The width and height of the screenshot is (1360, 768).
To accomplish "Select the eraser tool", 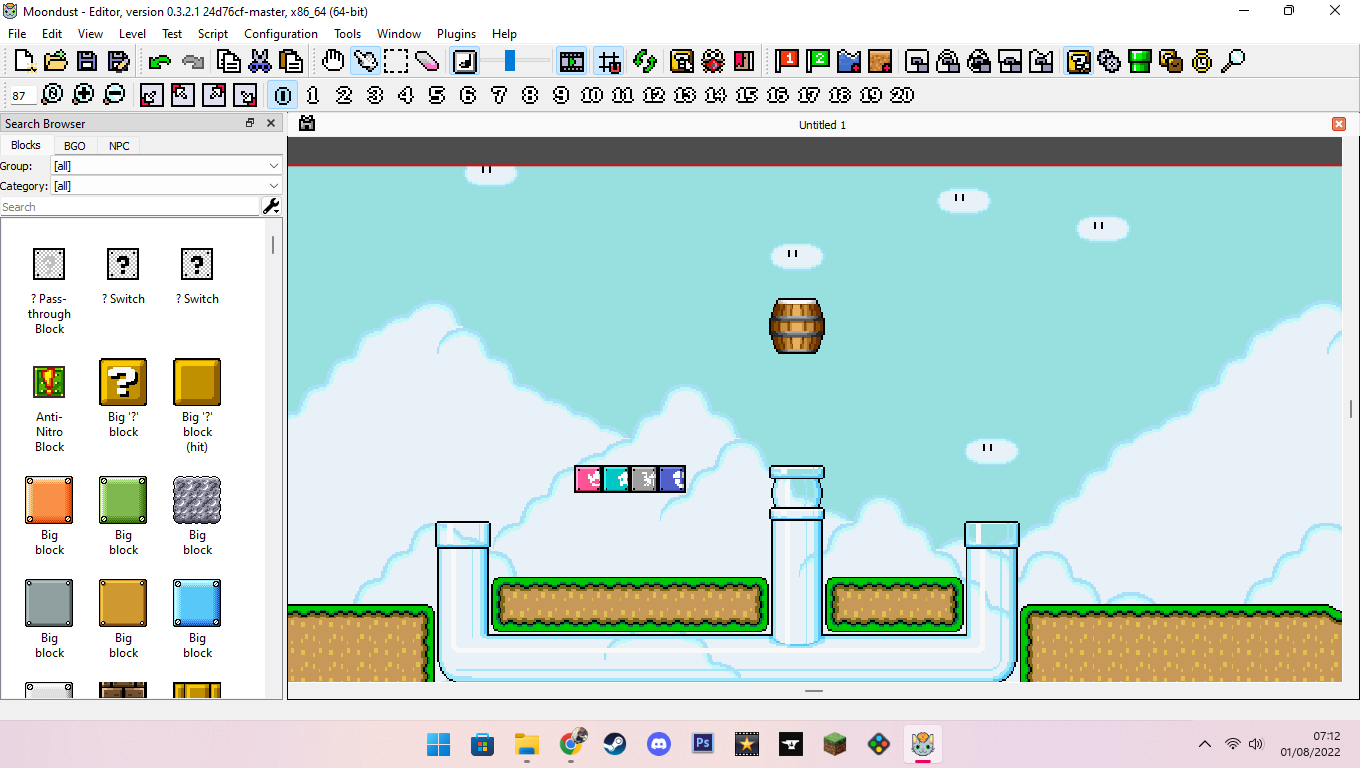I will [x=427, y=62].
